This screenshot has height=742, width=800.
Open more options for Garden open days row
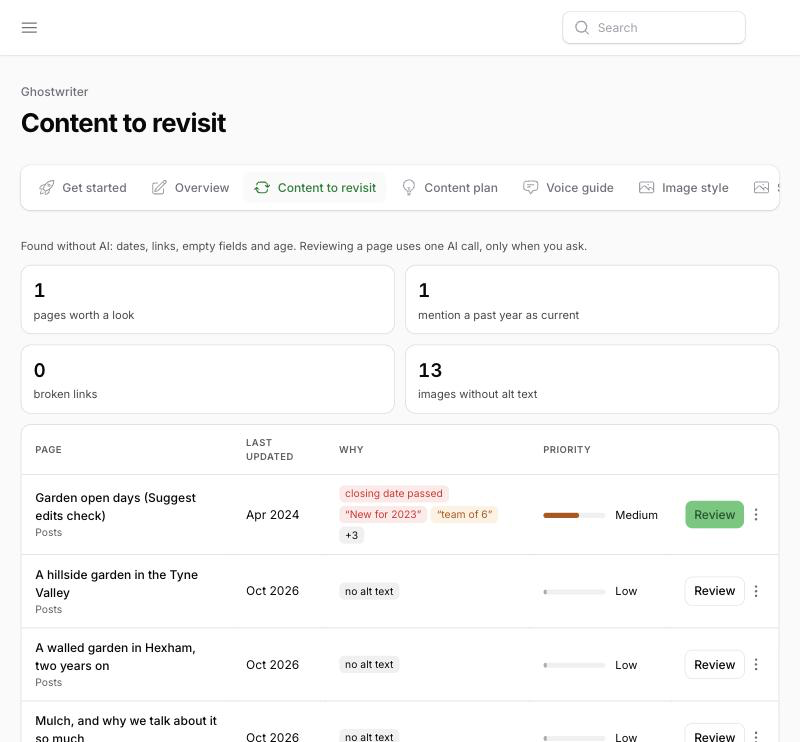(756, 514)
